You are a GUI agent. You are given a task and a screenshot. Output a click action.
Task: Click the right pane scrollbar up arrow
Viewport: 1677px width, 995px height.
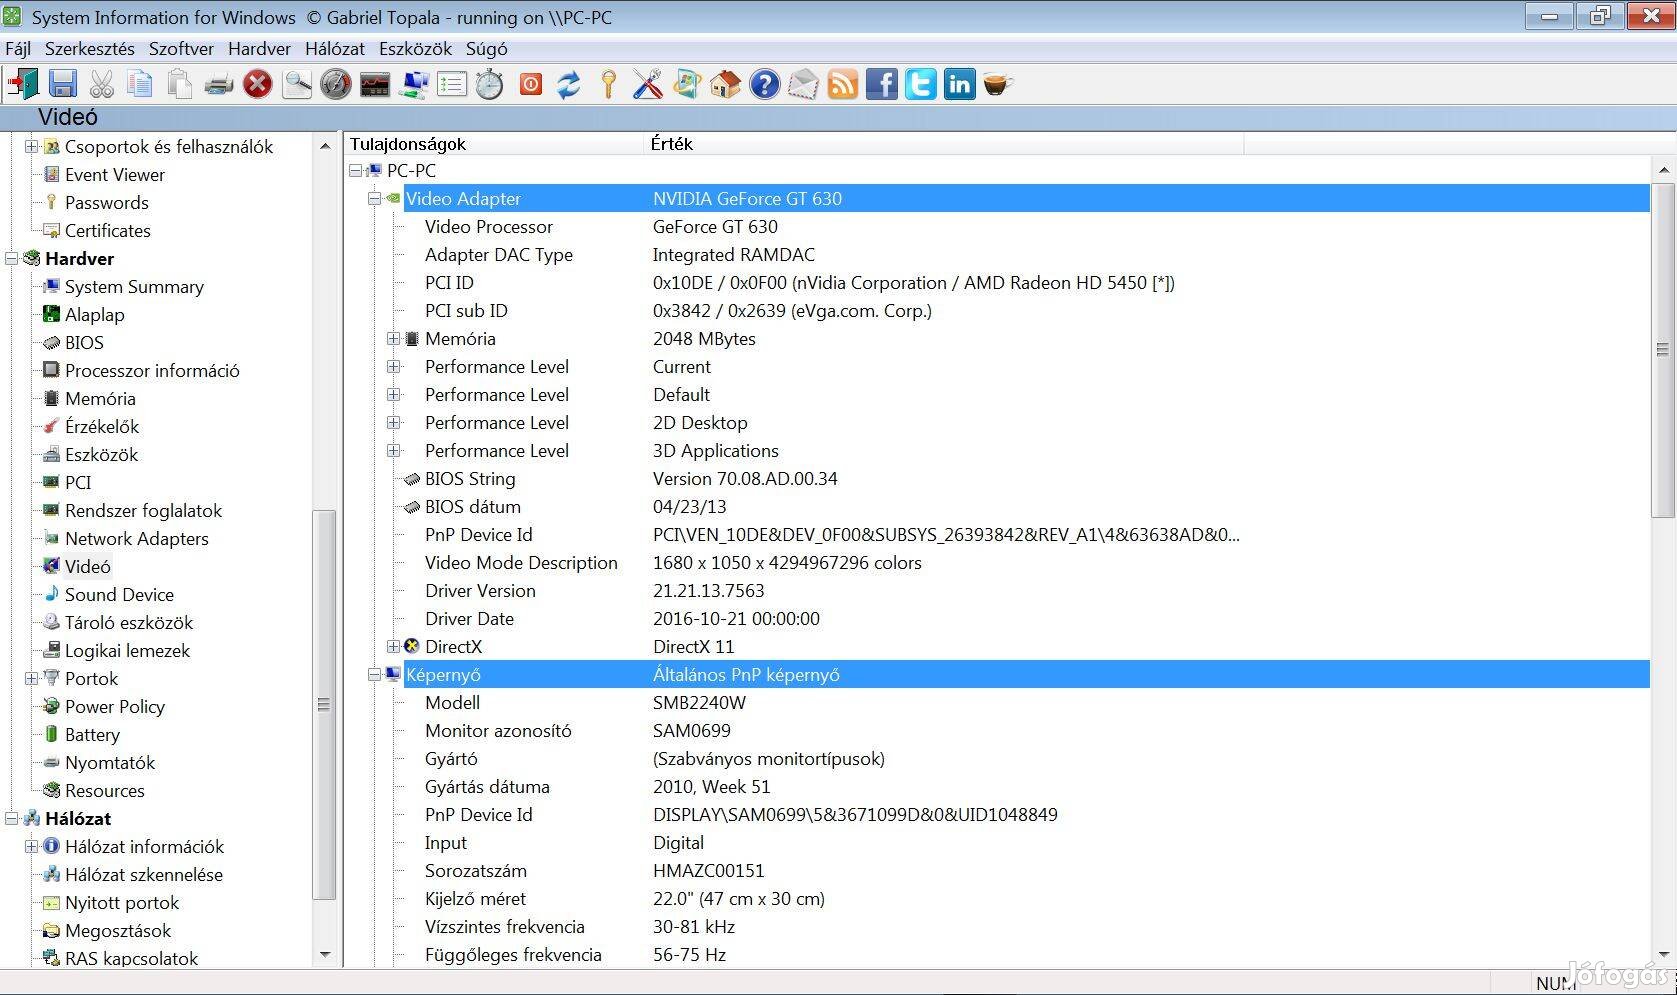[x=1663, y=169]
